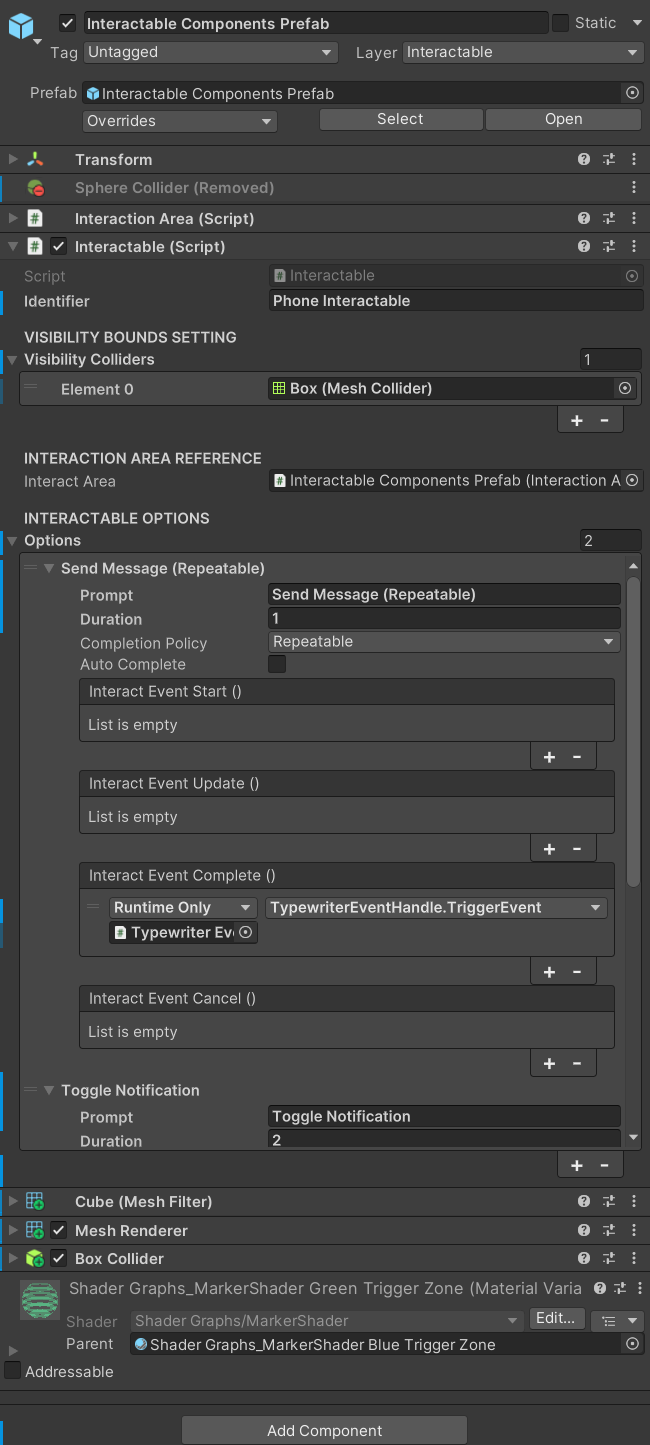Viewport: 650px width, 1445px height.
Task: Open the Runtime Only dropdown
Action: coord(183,908)
